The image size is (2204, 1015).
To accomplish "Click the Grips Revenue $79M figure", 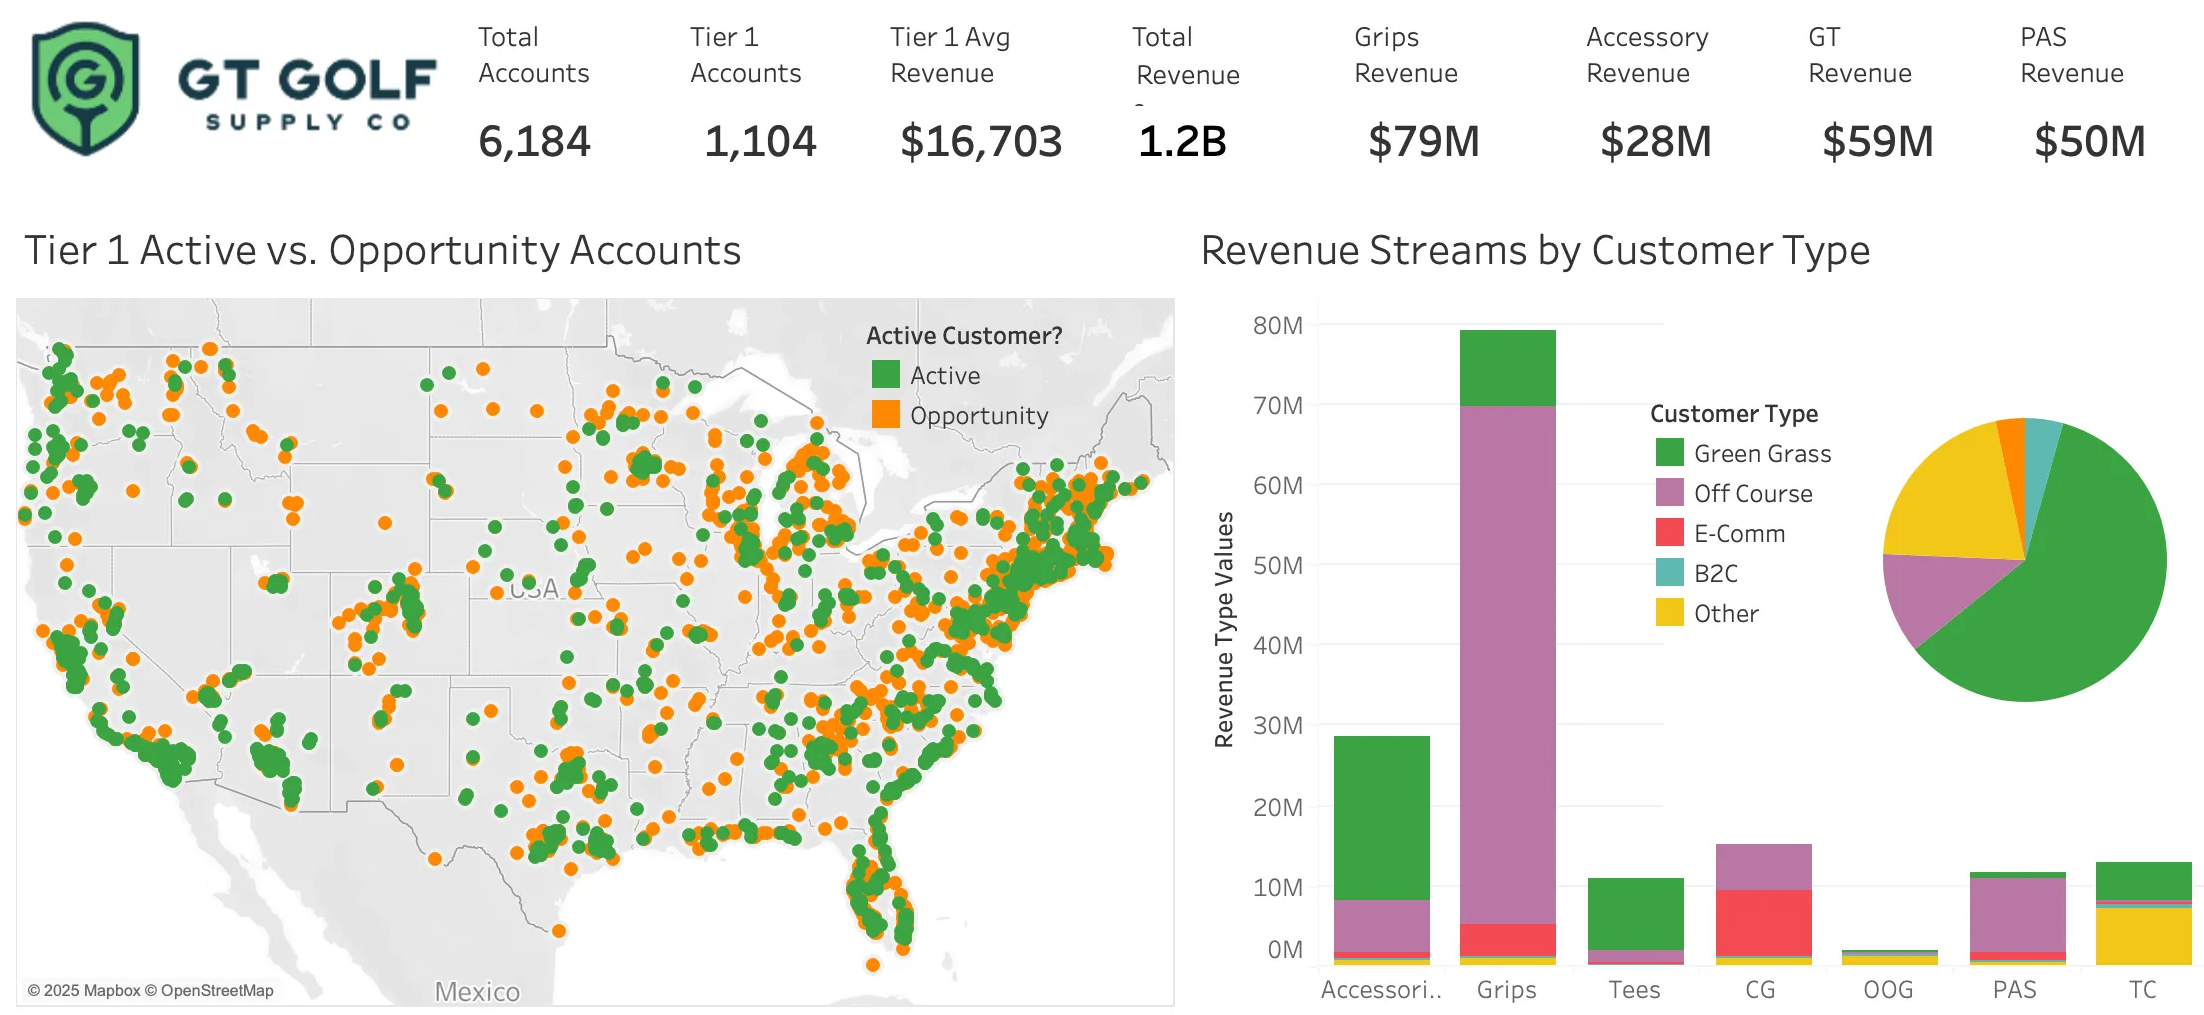I will [1423, 141].
